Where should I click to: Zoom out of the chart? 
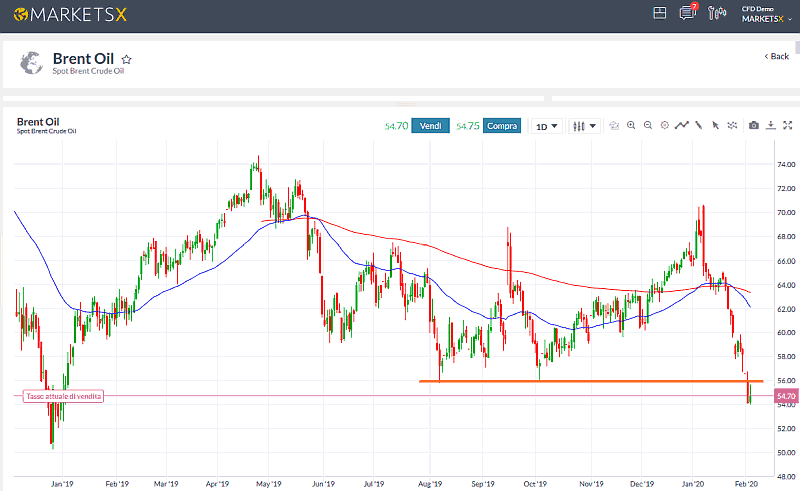tap(648, 126)
